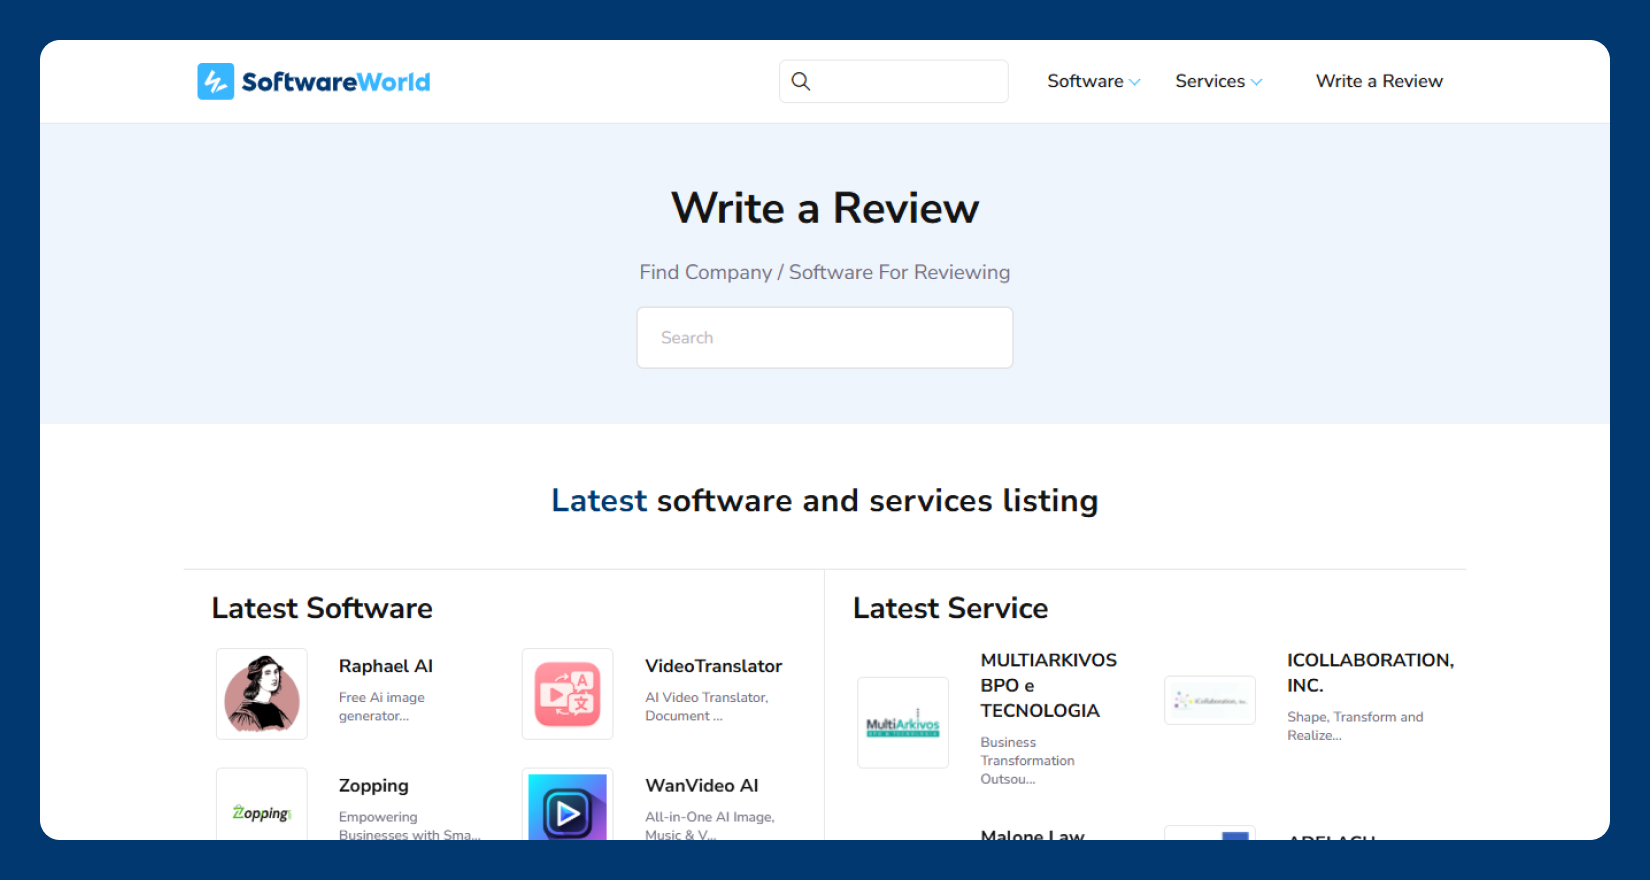Open the VideoTranslator listing title

coord(713,666)
